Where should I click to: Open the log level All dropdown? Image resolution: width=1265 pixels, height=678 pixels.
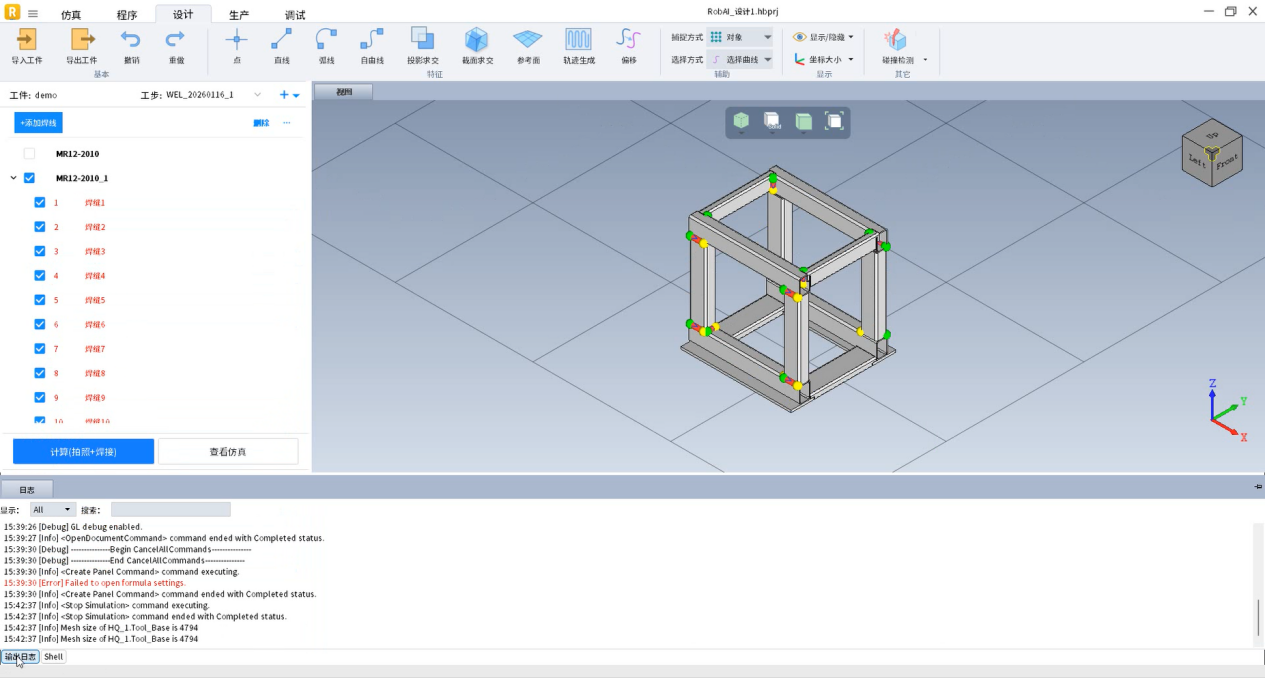[53, 510]
